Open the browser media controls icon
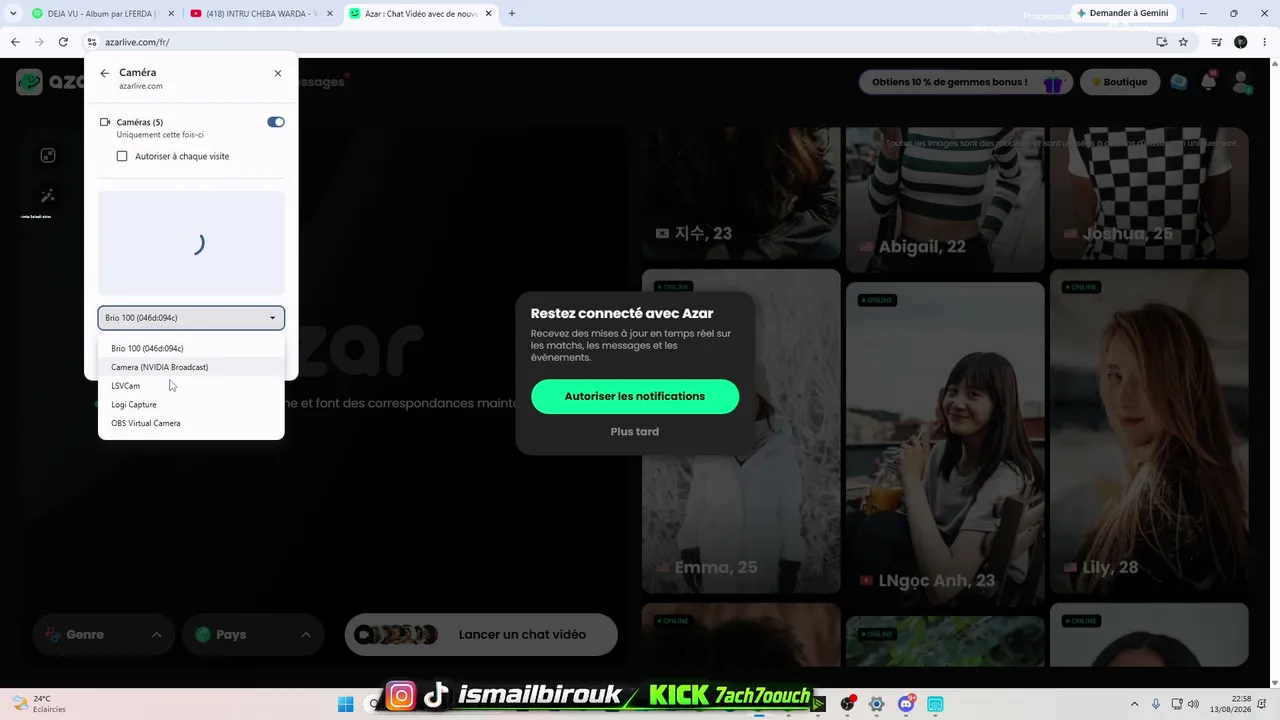Image resolution: width=1280 pixels, height=720 pixels. tap(1217, 42)
